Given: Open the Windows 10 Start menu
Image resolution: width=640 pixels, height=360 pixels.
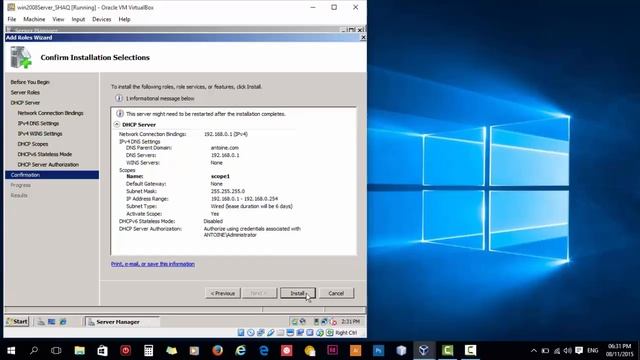Looking at the screenshot, I should click(x=11, y=350).
